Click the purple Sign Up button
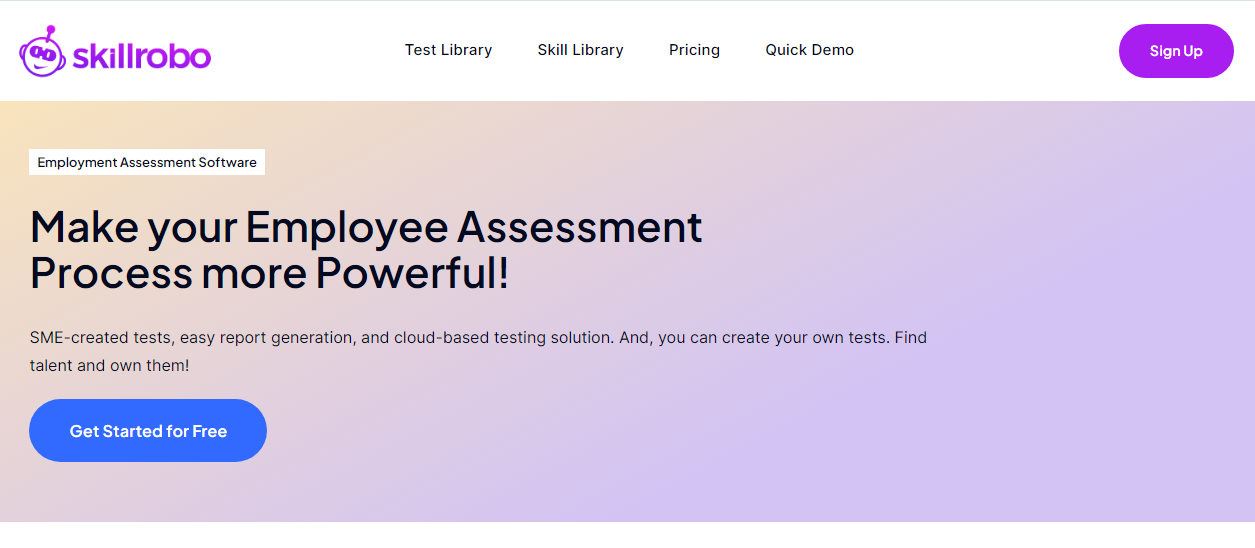This screenshot has height=548, width=1255. click(1176, 51)
